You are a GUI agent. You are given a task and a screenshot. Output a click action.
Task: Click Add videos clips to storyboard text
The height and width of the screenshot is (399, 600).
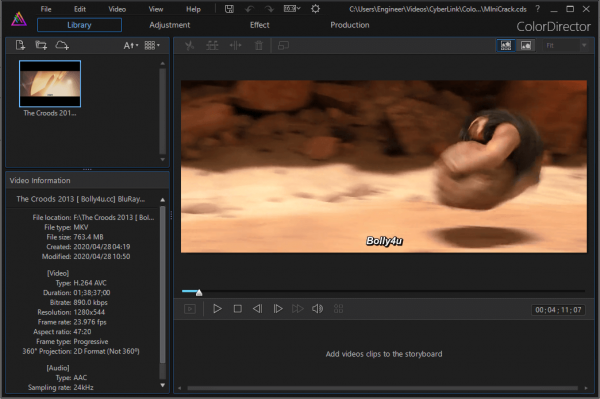tap(384, 354)
